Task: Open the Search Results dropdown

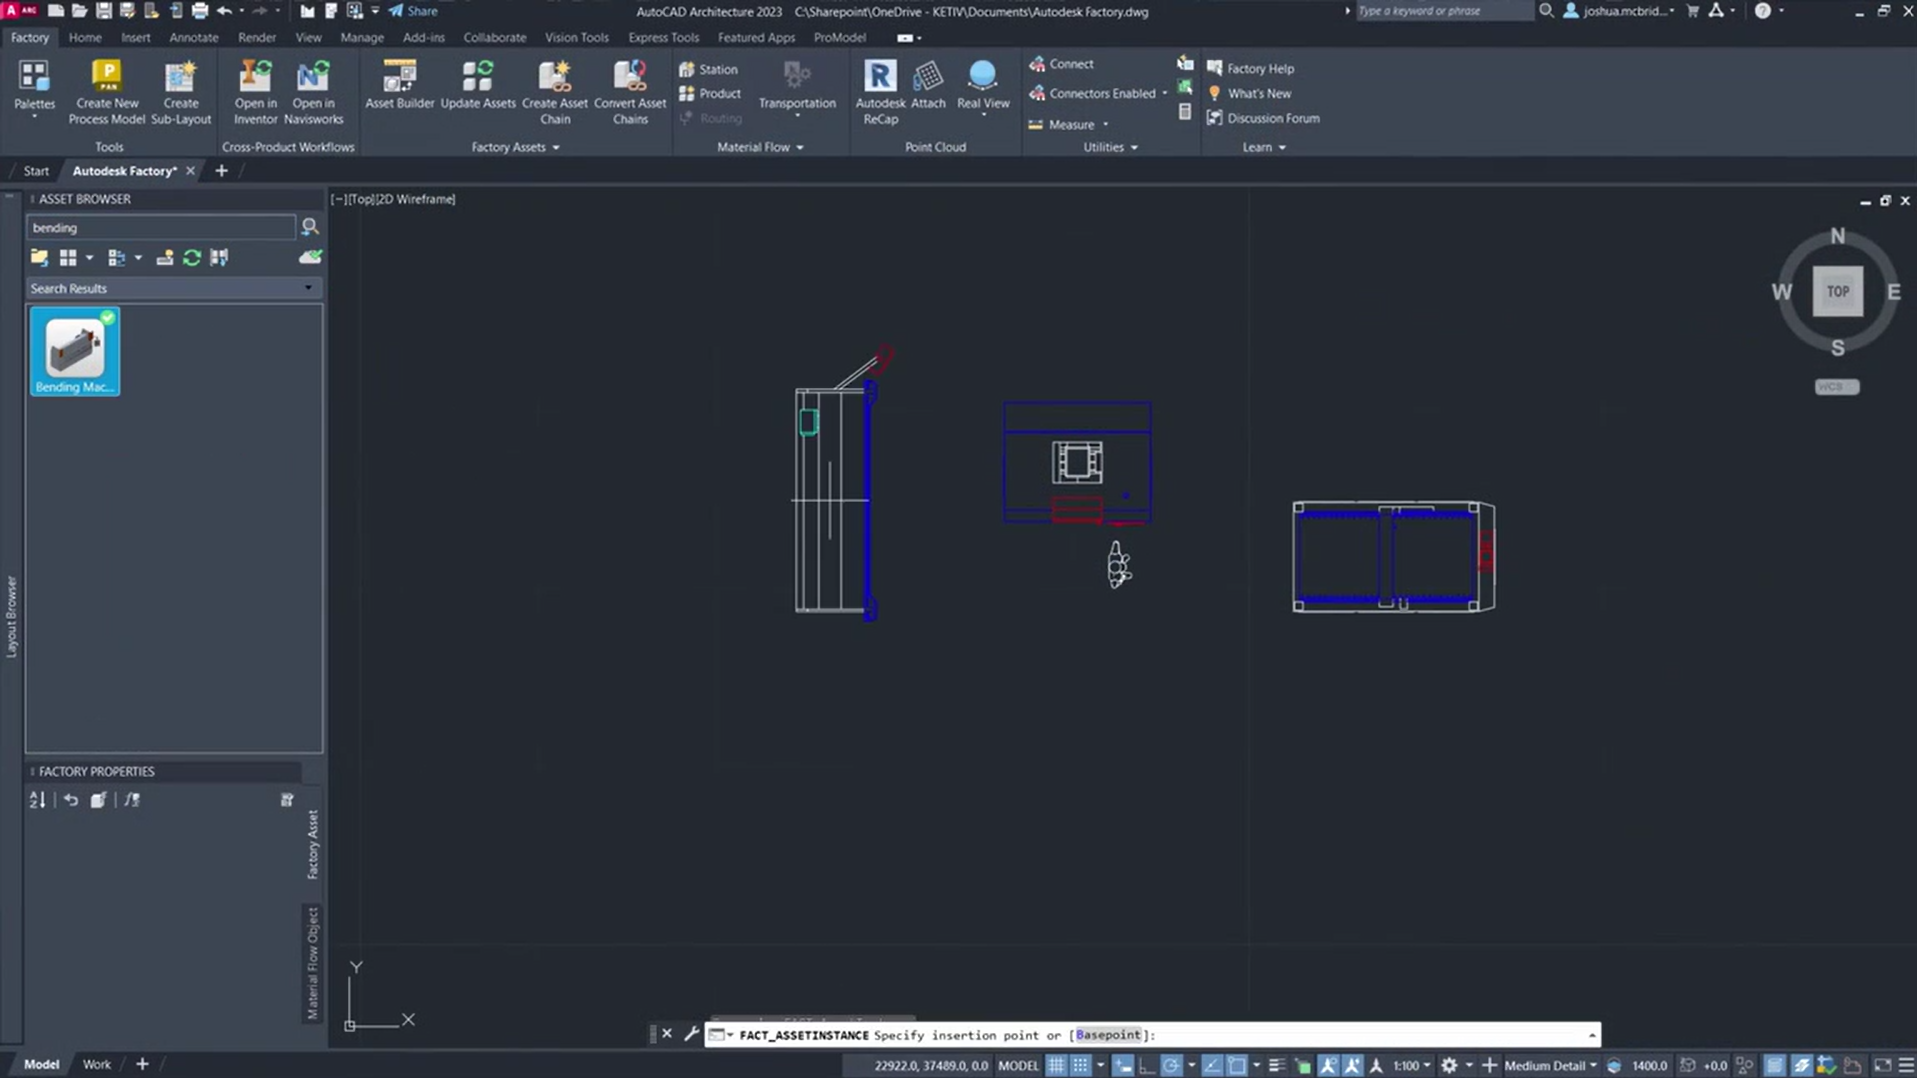Action: [308, 288]
